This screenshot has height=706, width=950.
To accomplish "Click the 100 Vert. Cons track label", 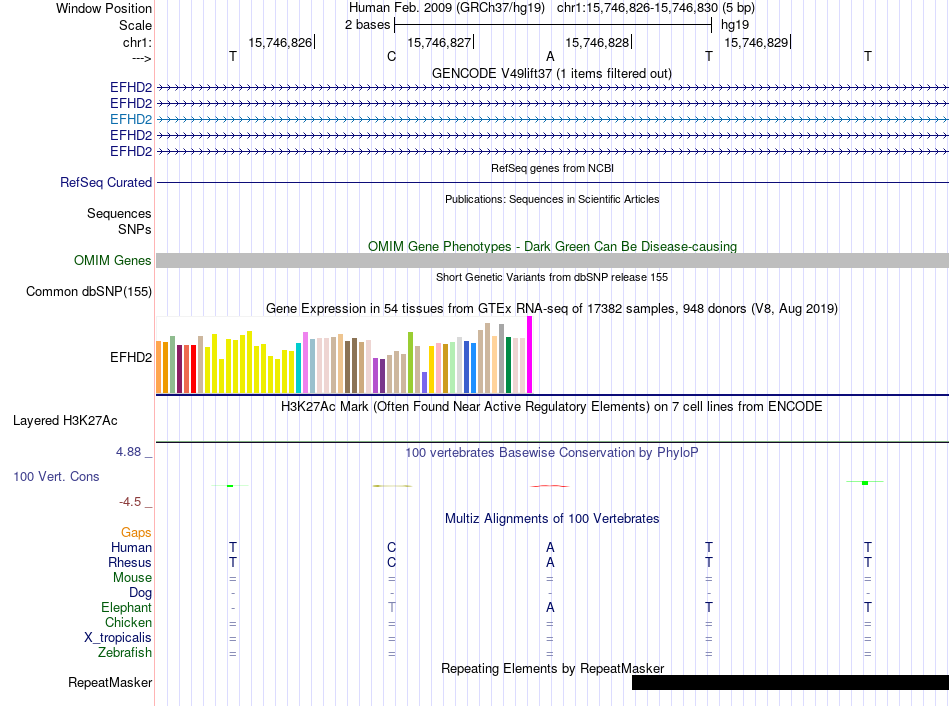I will [x=56, y=476].
